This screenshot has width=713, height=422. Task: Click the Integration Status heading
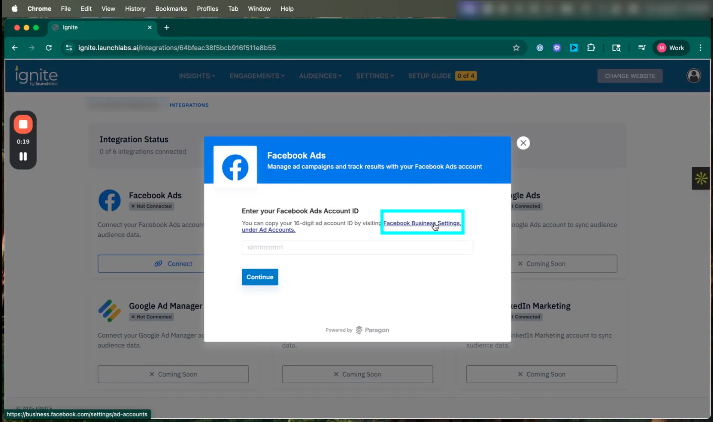pos(134,139)
